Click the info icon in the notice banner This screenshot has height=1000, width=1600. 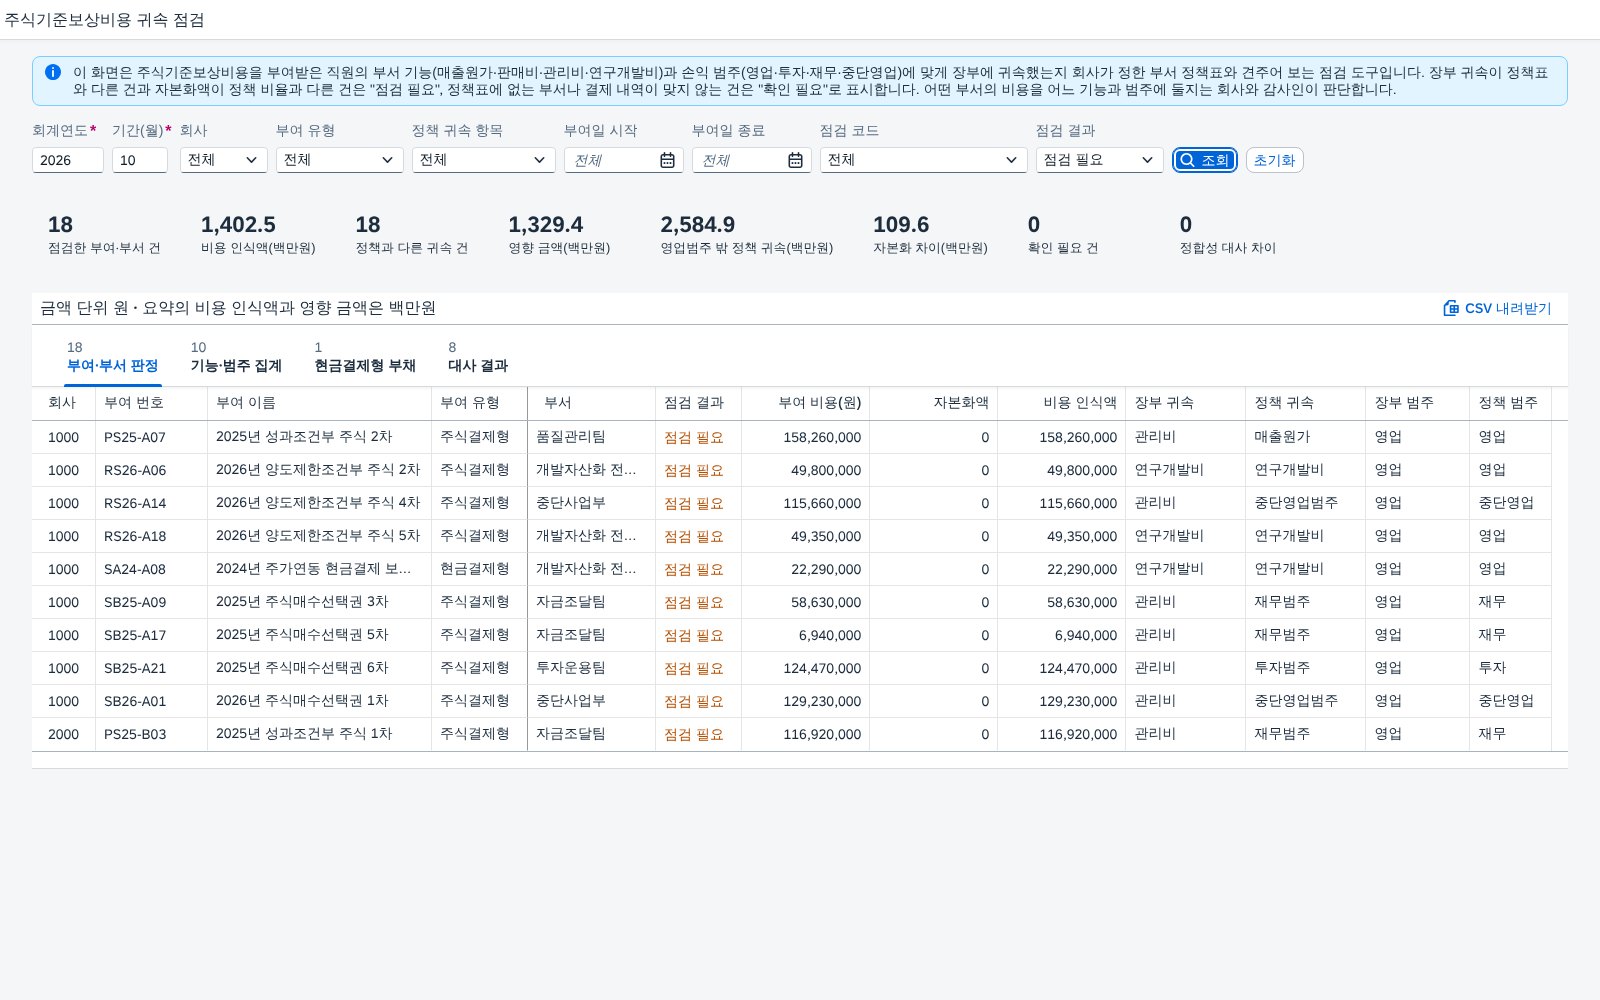coord(53,72)
